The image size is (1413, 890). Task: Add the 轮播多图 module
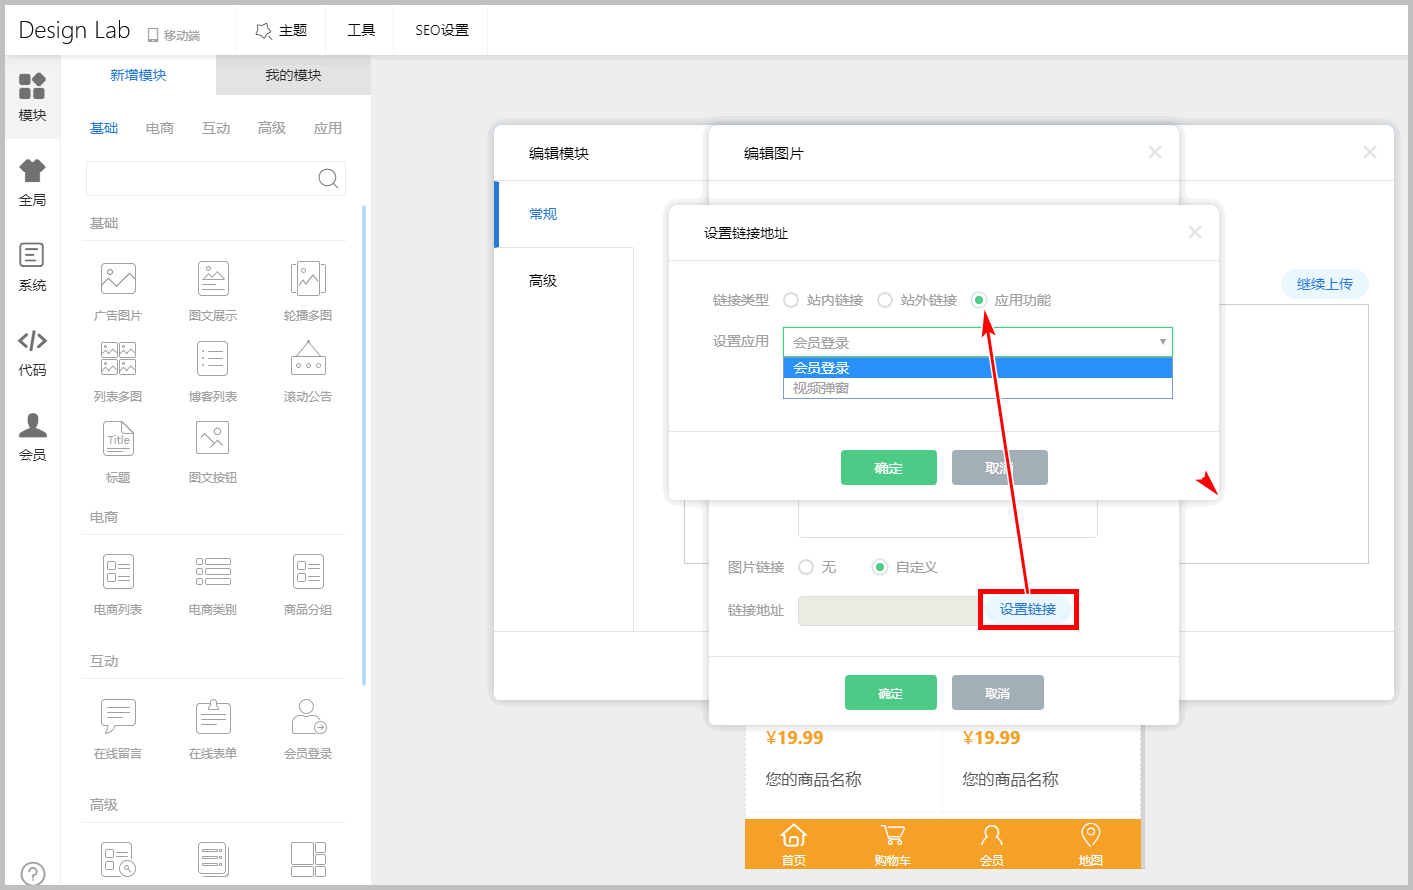tap(308, 291)
